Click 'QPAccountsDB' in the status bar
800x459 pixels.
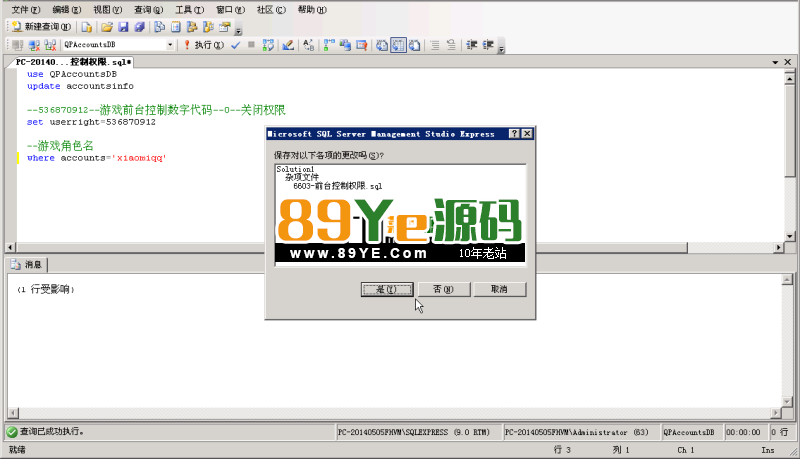point(688,432)
